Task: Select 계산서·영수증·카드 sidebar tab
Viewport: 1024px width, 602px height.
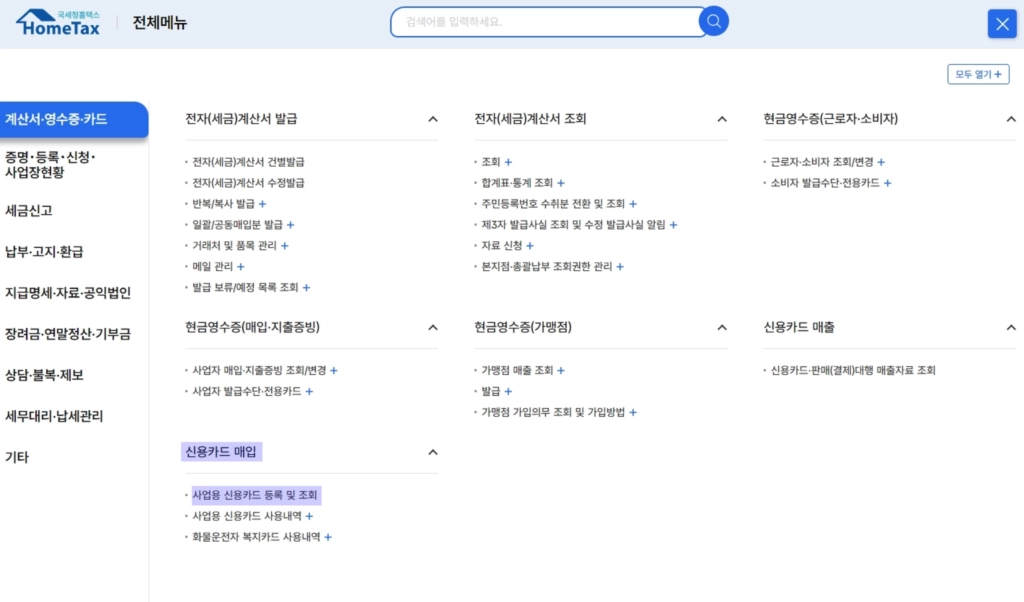Action: click(x=74, y=119)
